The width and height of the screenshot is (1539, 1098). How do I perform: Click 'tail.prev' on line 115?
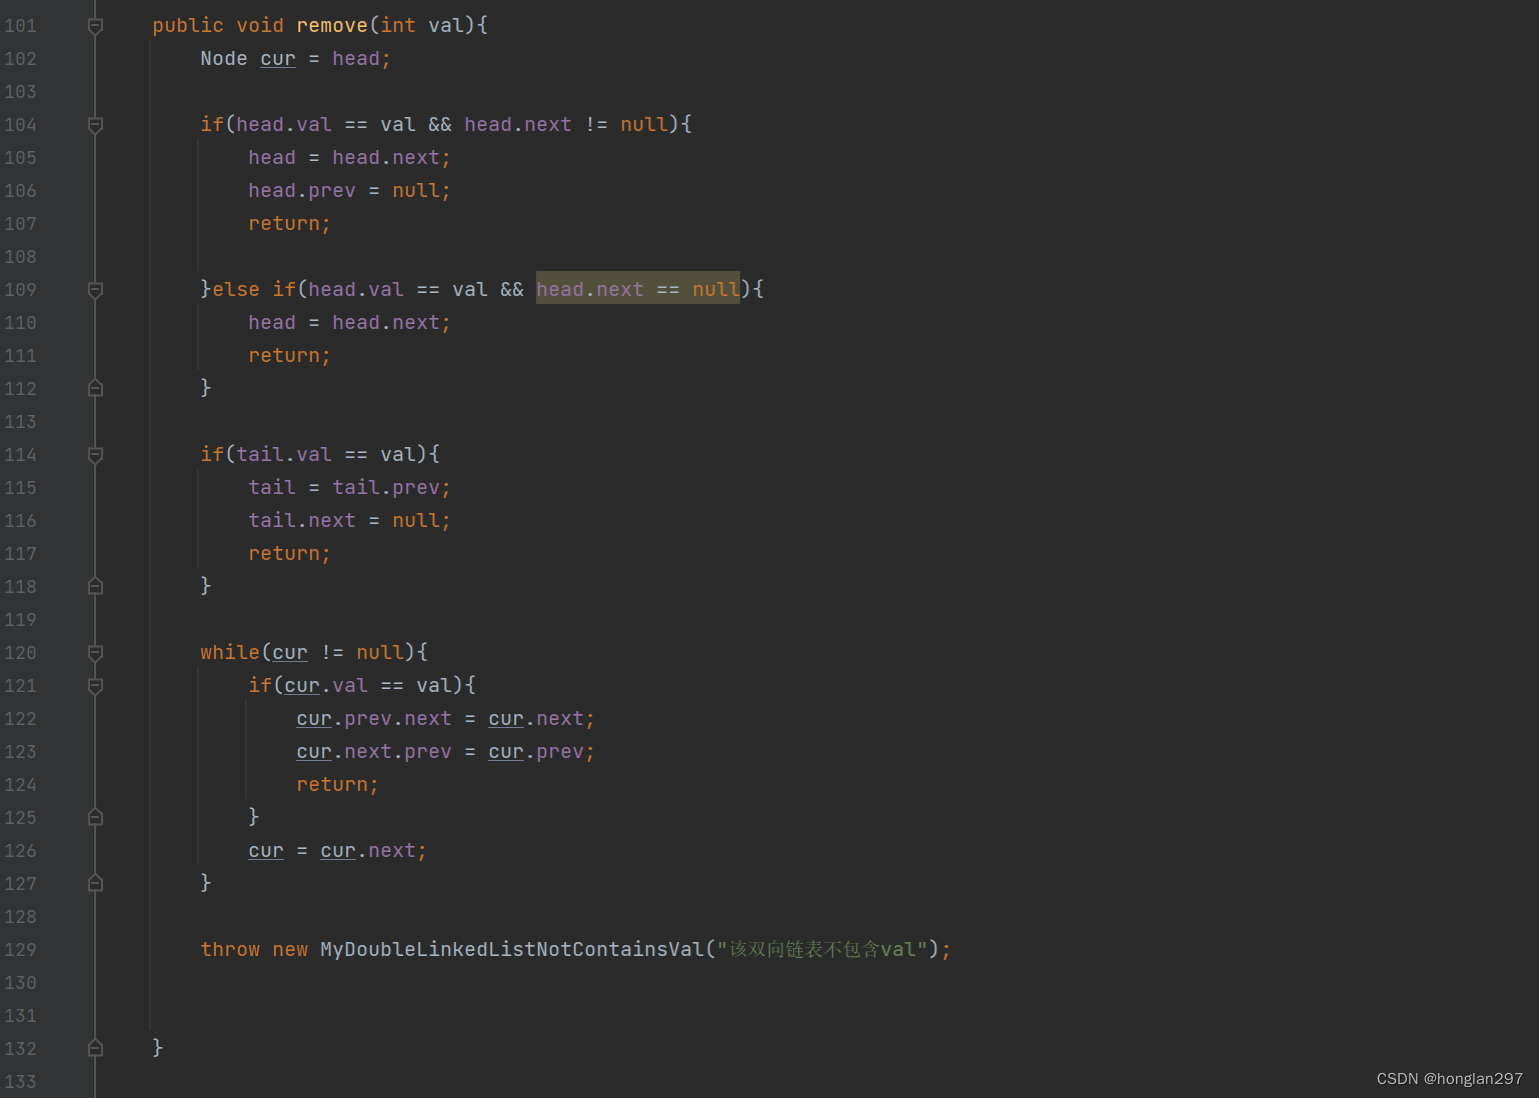coord(386,487)
